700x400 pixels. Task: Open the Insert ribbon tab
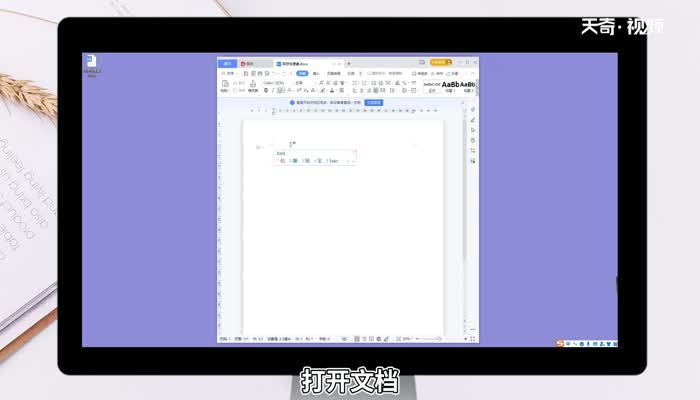point(316,73)
